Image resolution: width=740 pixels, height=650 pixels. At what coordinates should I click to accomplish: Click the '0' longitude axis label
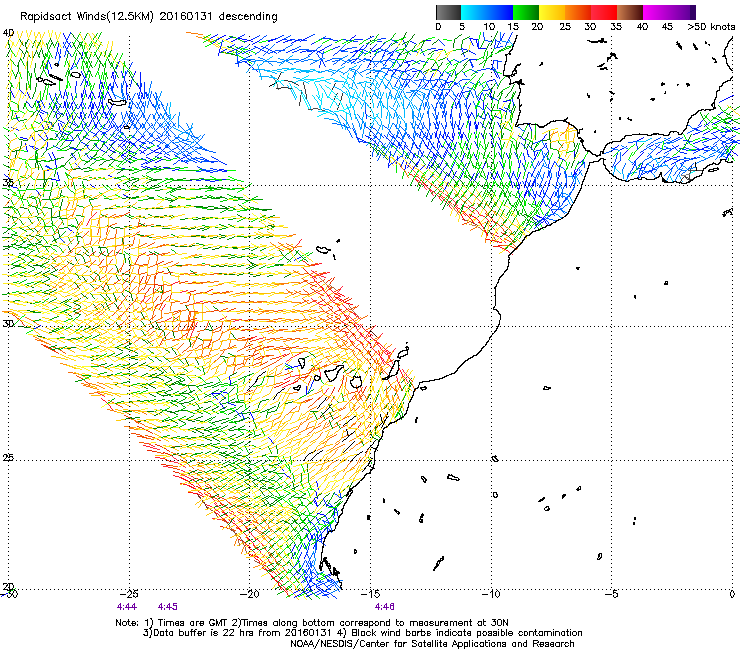tap(732, 594)
